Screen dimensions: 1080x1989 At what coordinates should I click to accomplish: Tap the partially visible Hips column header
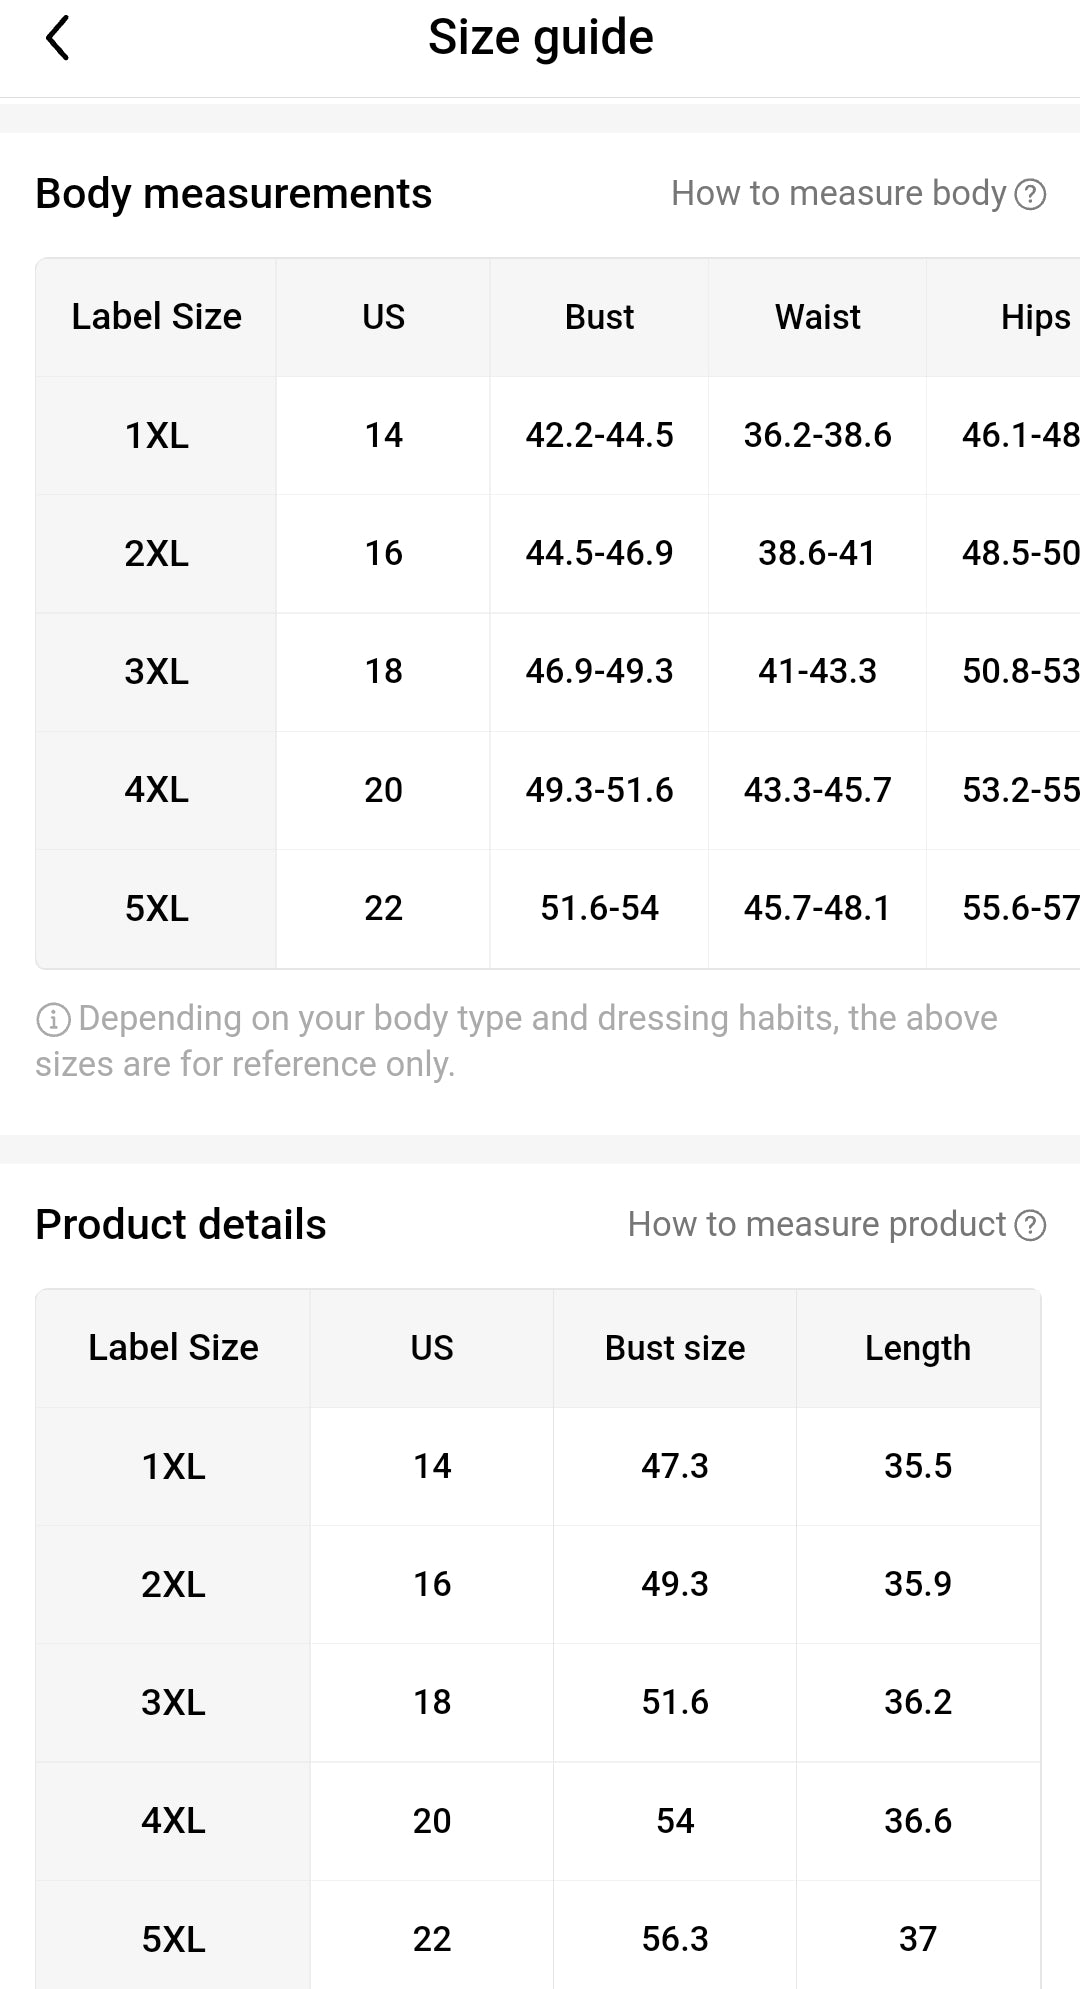pos(1034,317)
